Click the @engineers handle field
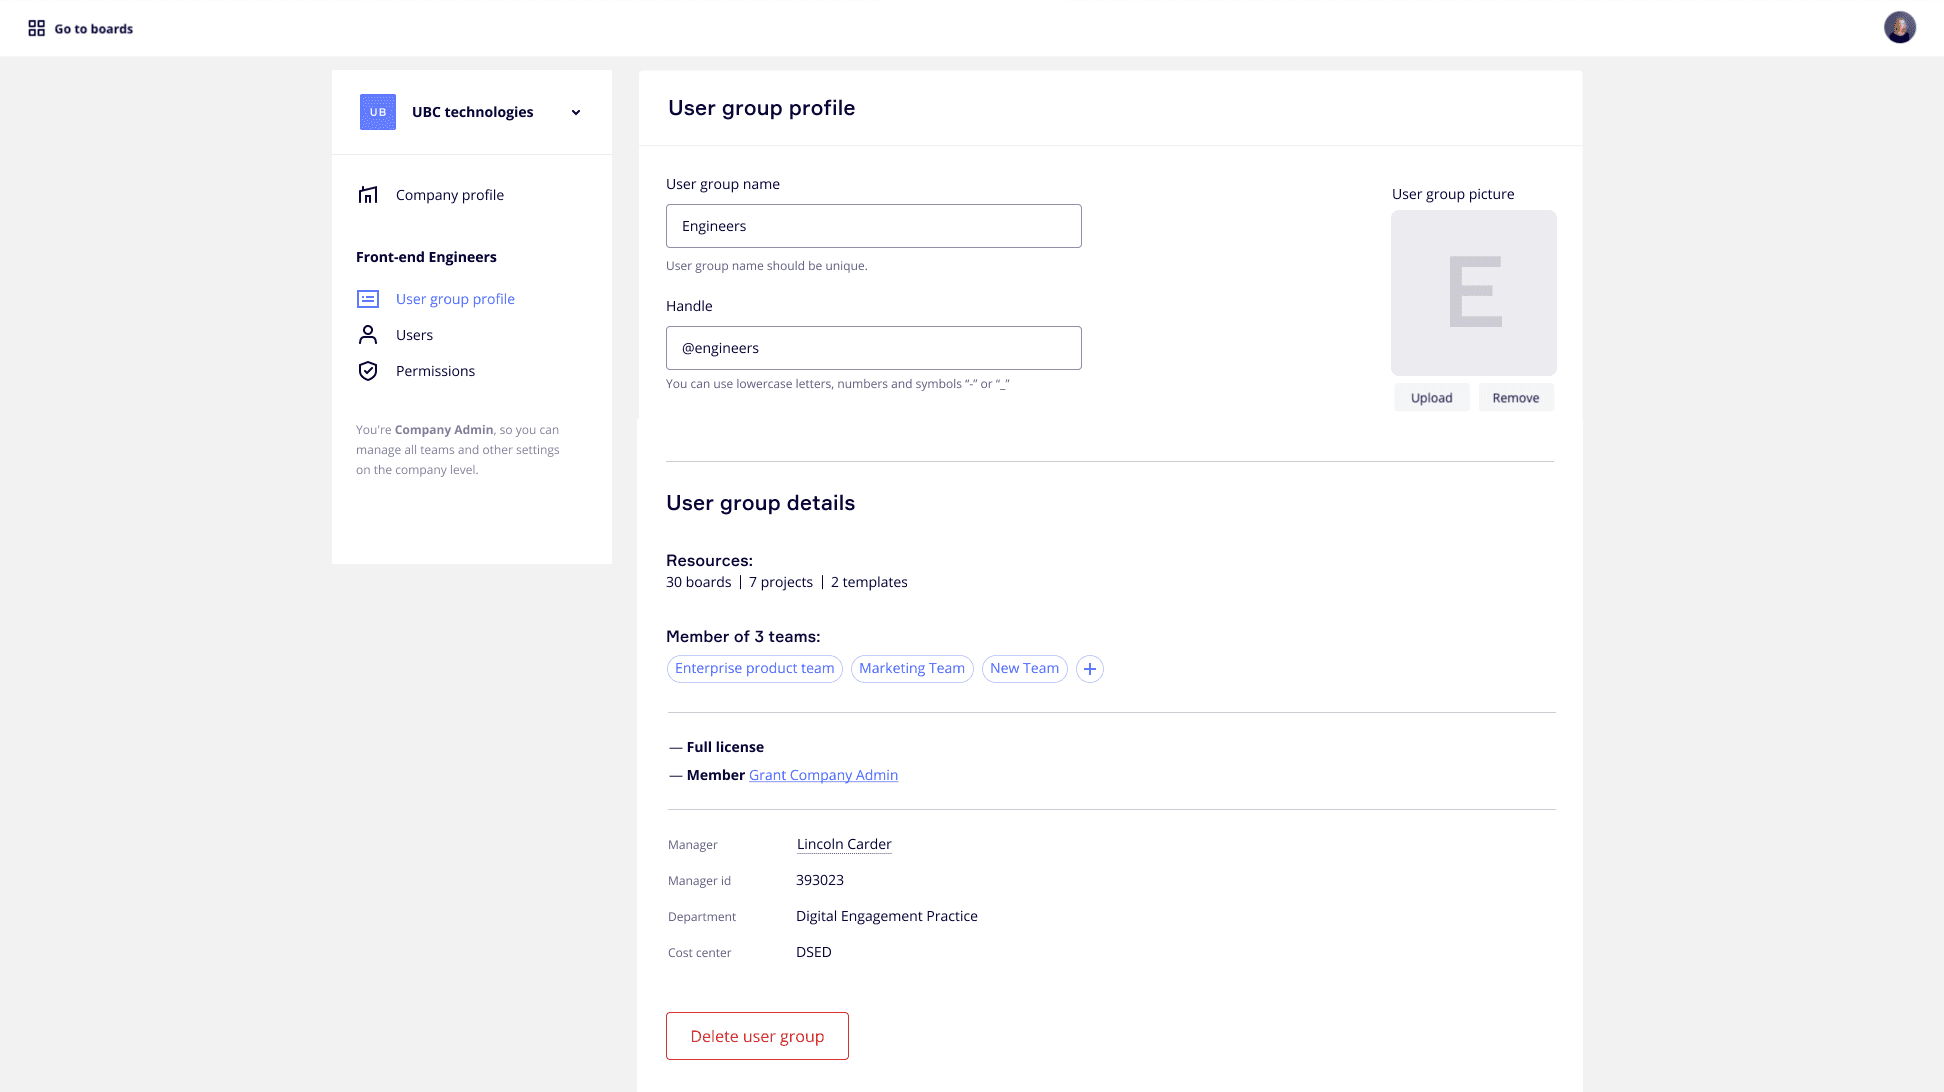Image resolution: width=1944 pixels, height=1092 pixels. (873, 348)
